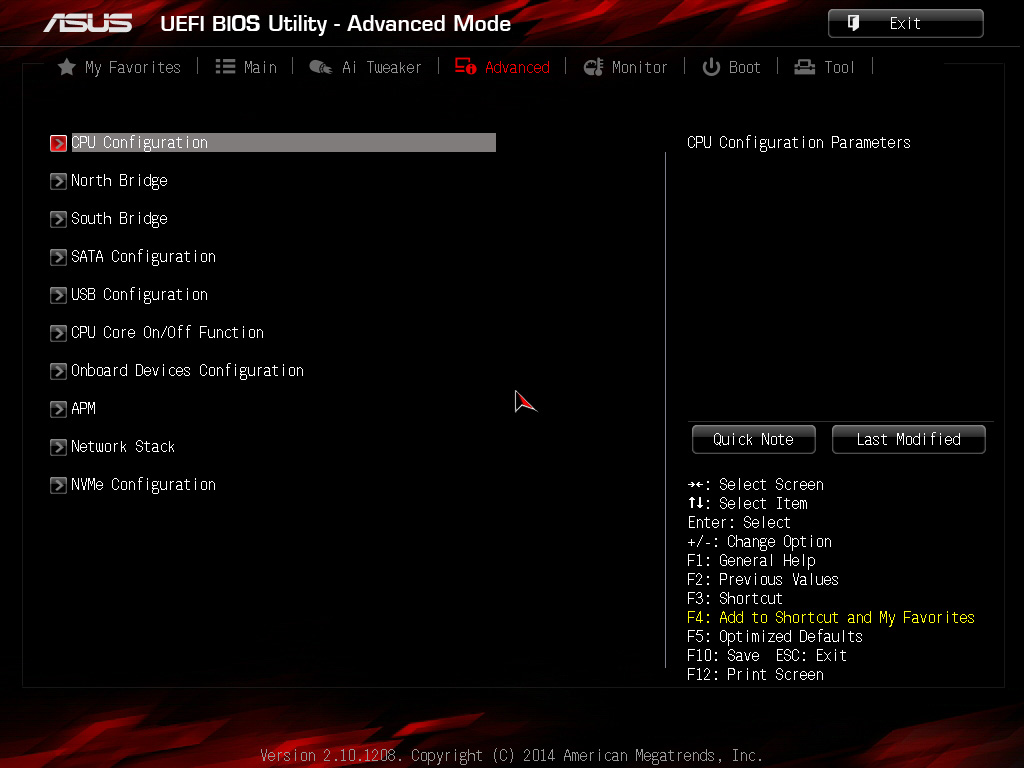Viewport: 1024px width, 768px height.
Task: Click the F1 General Help hint
Action: click(751, 561)
